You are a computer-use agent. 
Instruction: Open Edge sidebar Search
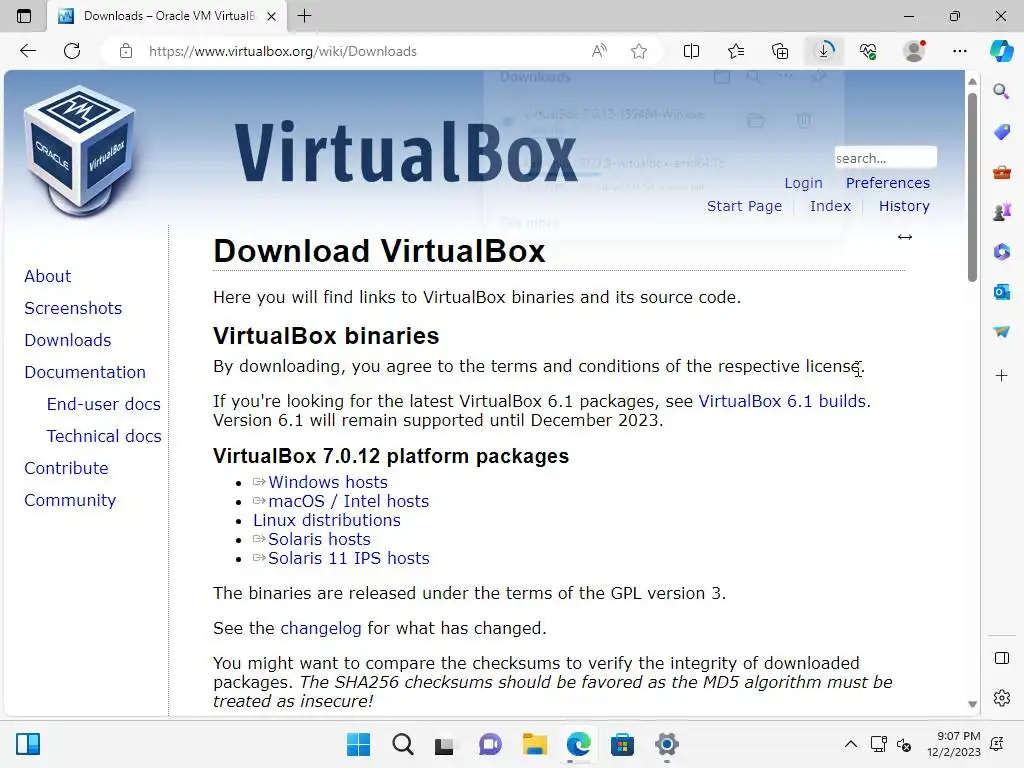pyautogui.click(x=1001, y=91)
